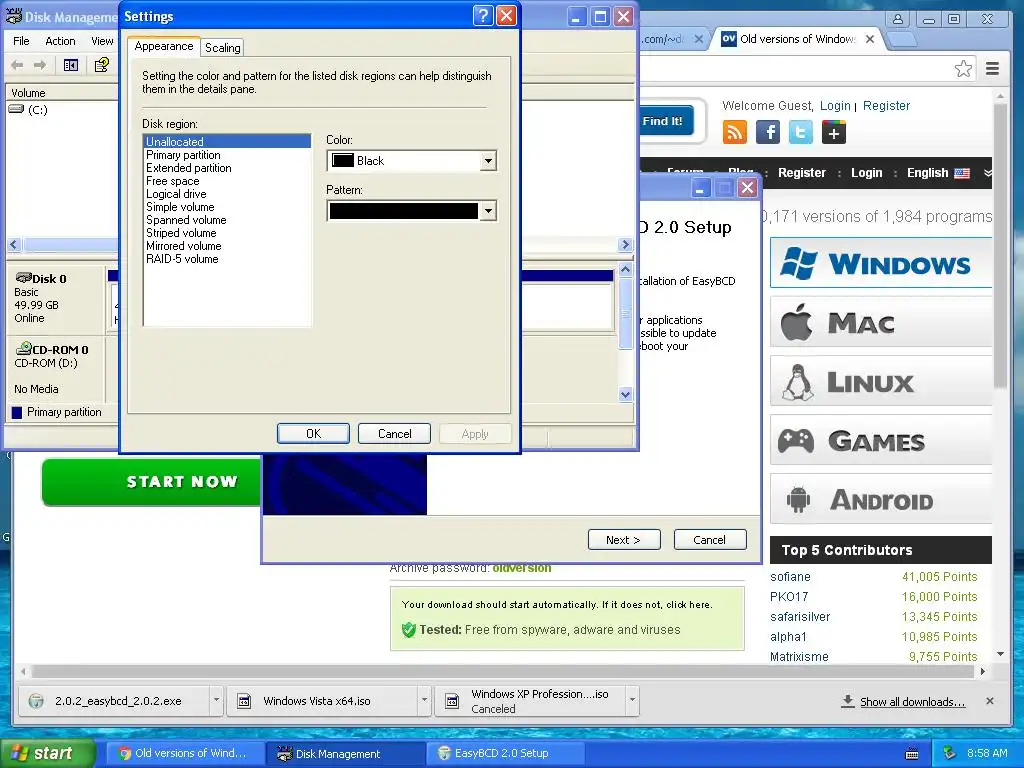This screenshot has width=1024, height=768.
Task: Open the Windows Vista x64.iso download arrow
Action: pos(424,701)
